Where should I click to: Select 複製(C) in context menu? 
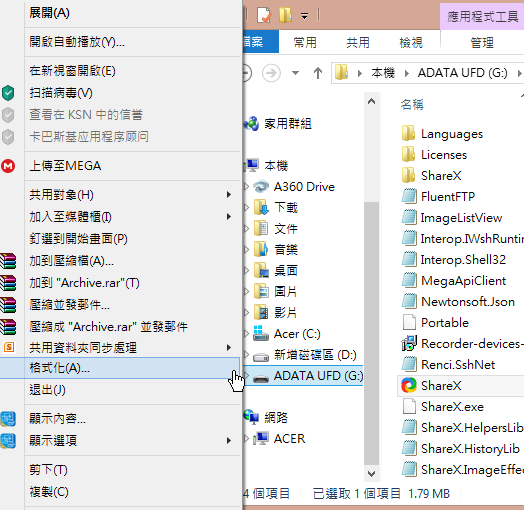pos(120,492)
